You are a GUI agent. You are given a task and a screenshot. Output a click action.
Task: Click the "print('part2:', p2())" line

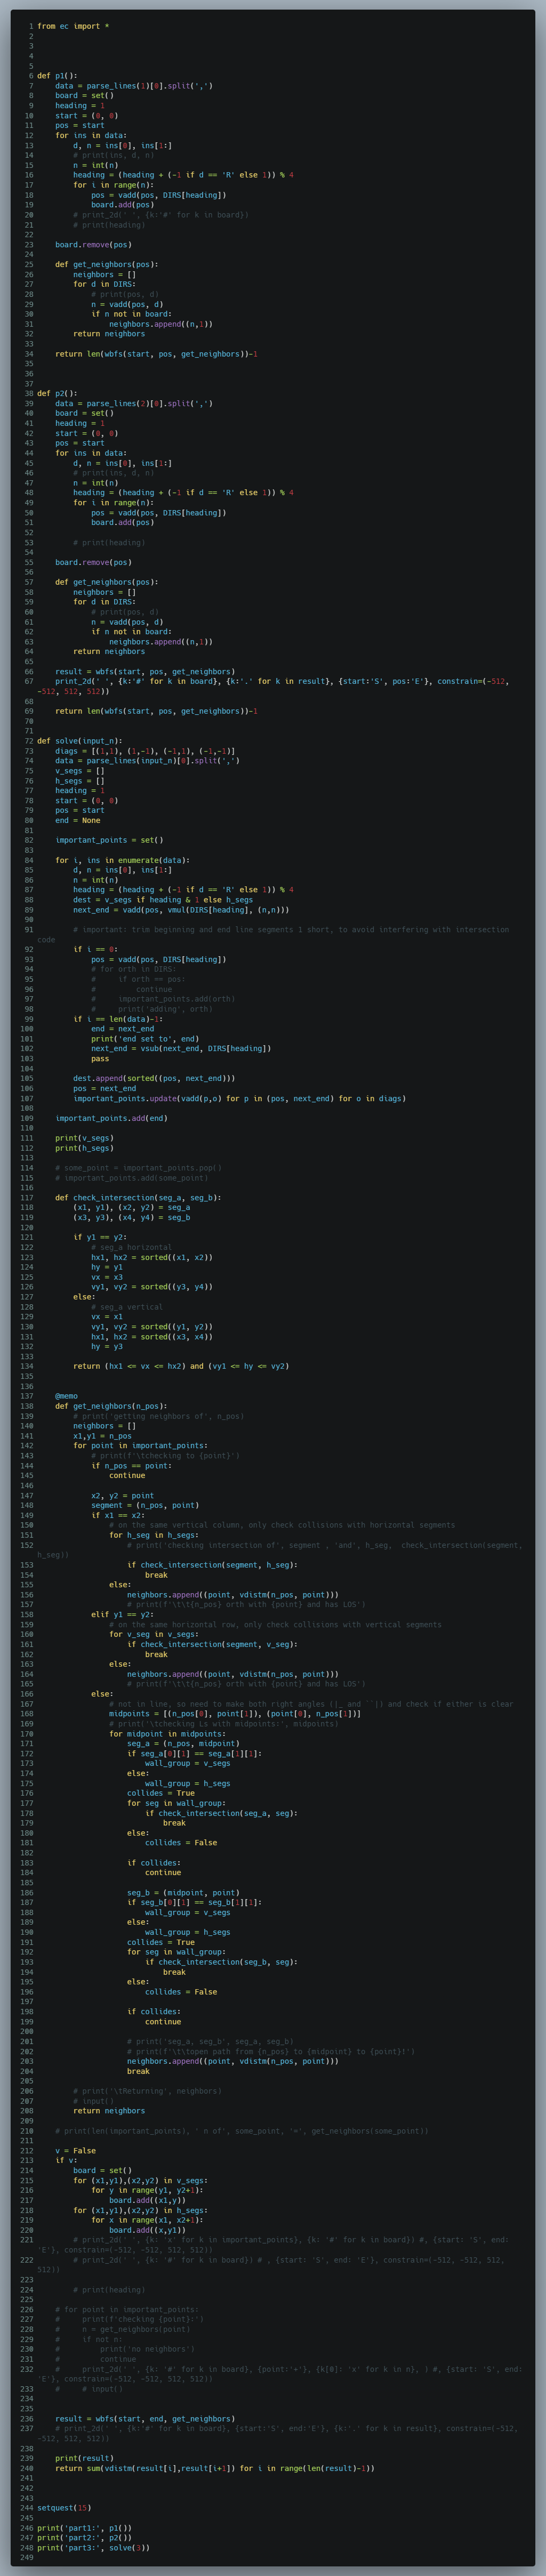84,2538
